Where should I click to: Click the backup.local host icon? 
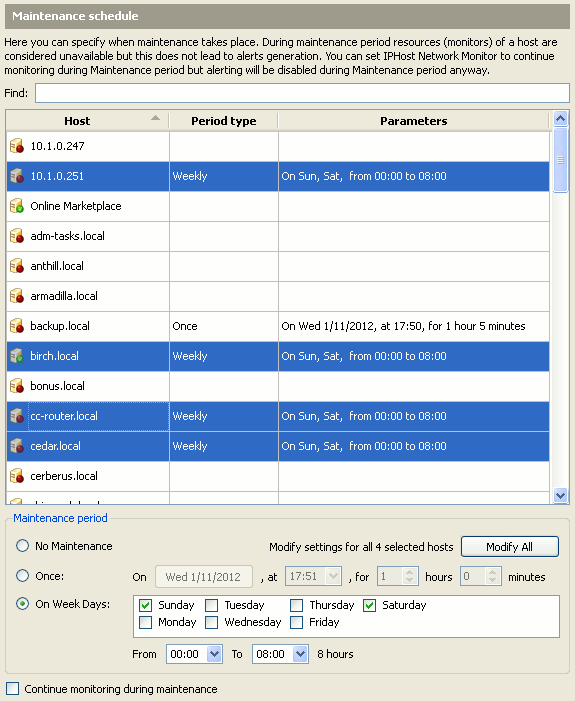[17, 325]
